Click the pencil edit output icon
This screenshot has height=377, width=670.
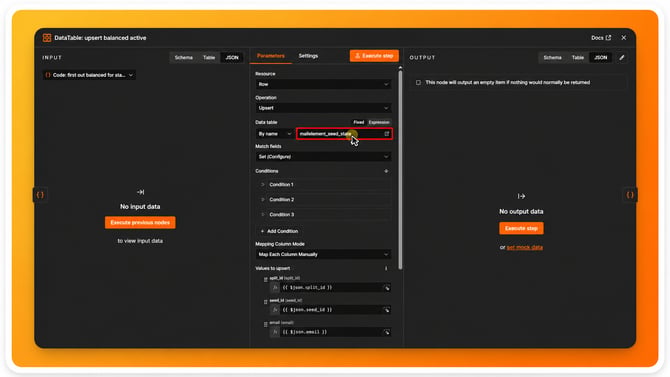click(622, 57)
